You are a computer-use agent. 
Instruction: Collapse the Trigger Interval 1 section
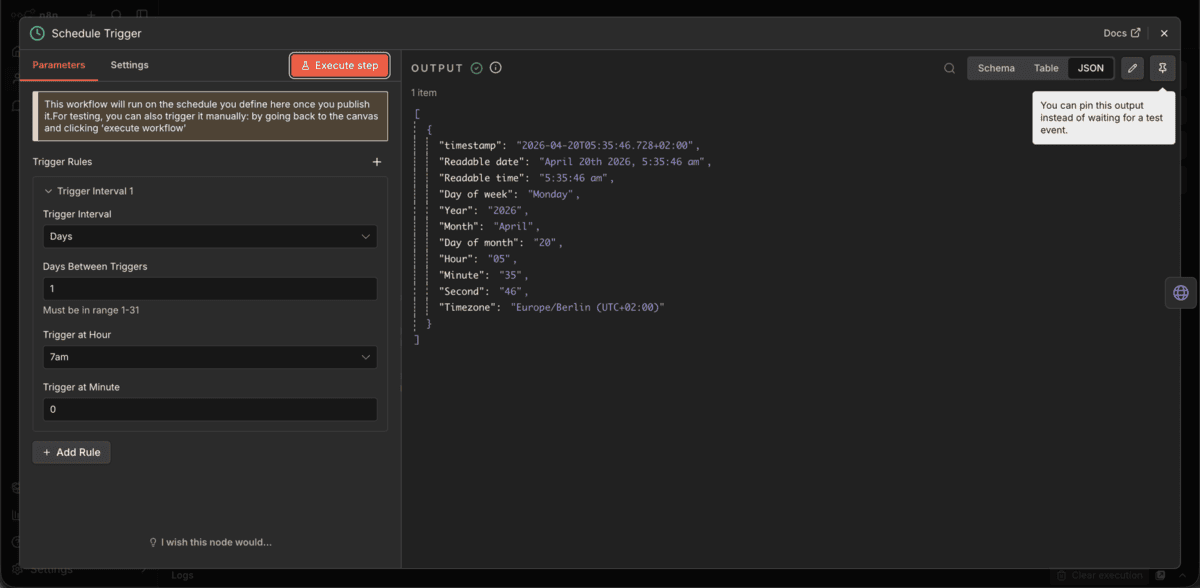[x=47, y=190]
